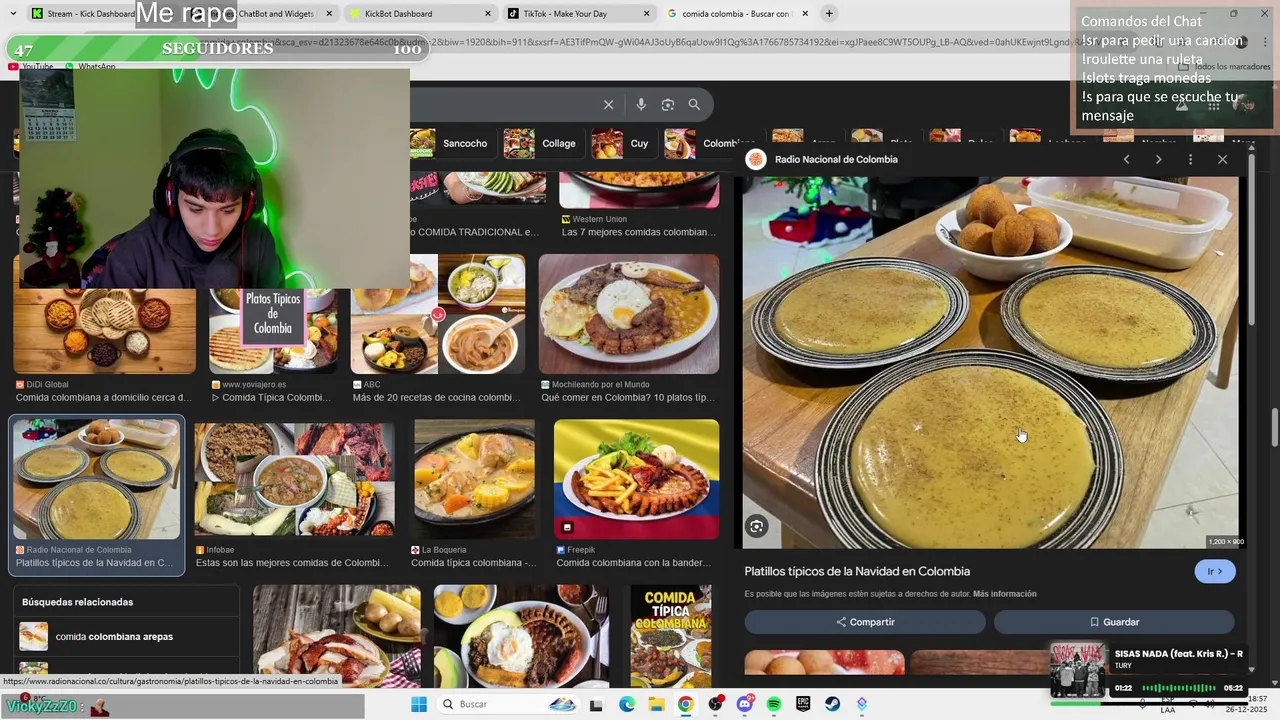Go to next image in preview panel
Image resolution: width=1280 pixels, height=720 pixels.
point(1158,160)
